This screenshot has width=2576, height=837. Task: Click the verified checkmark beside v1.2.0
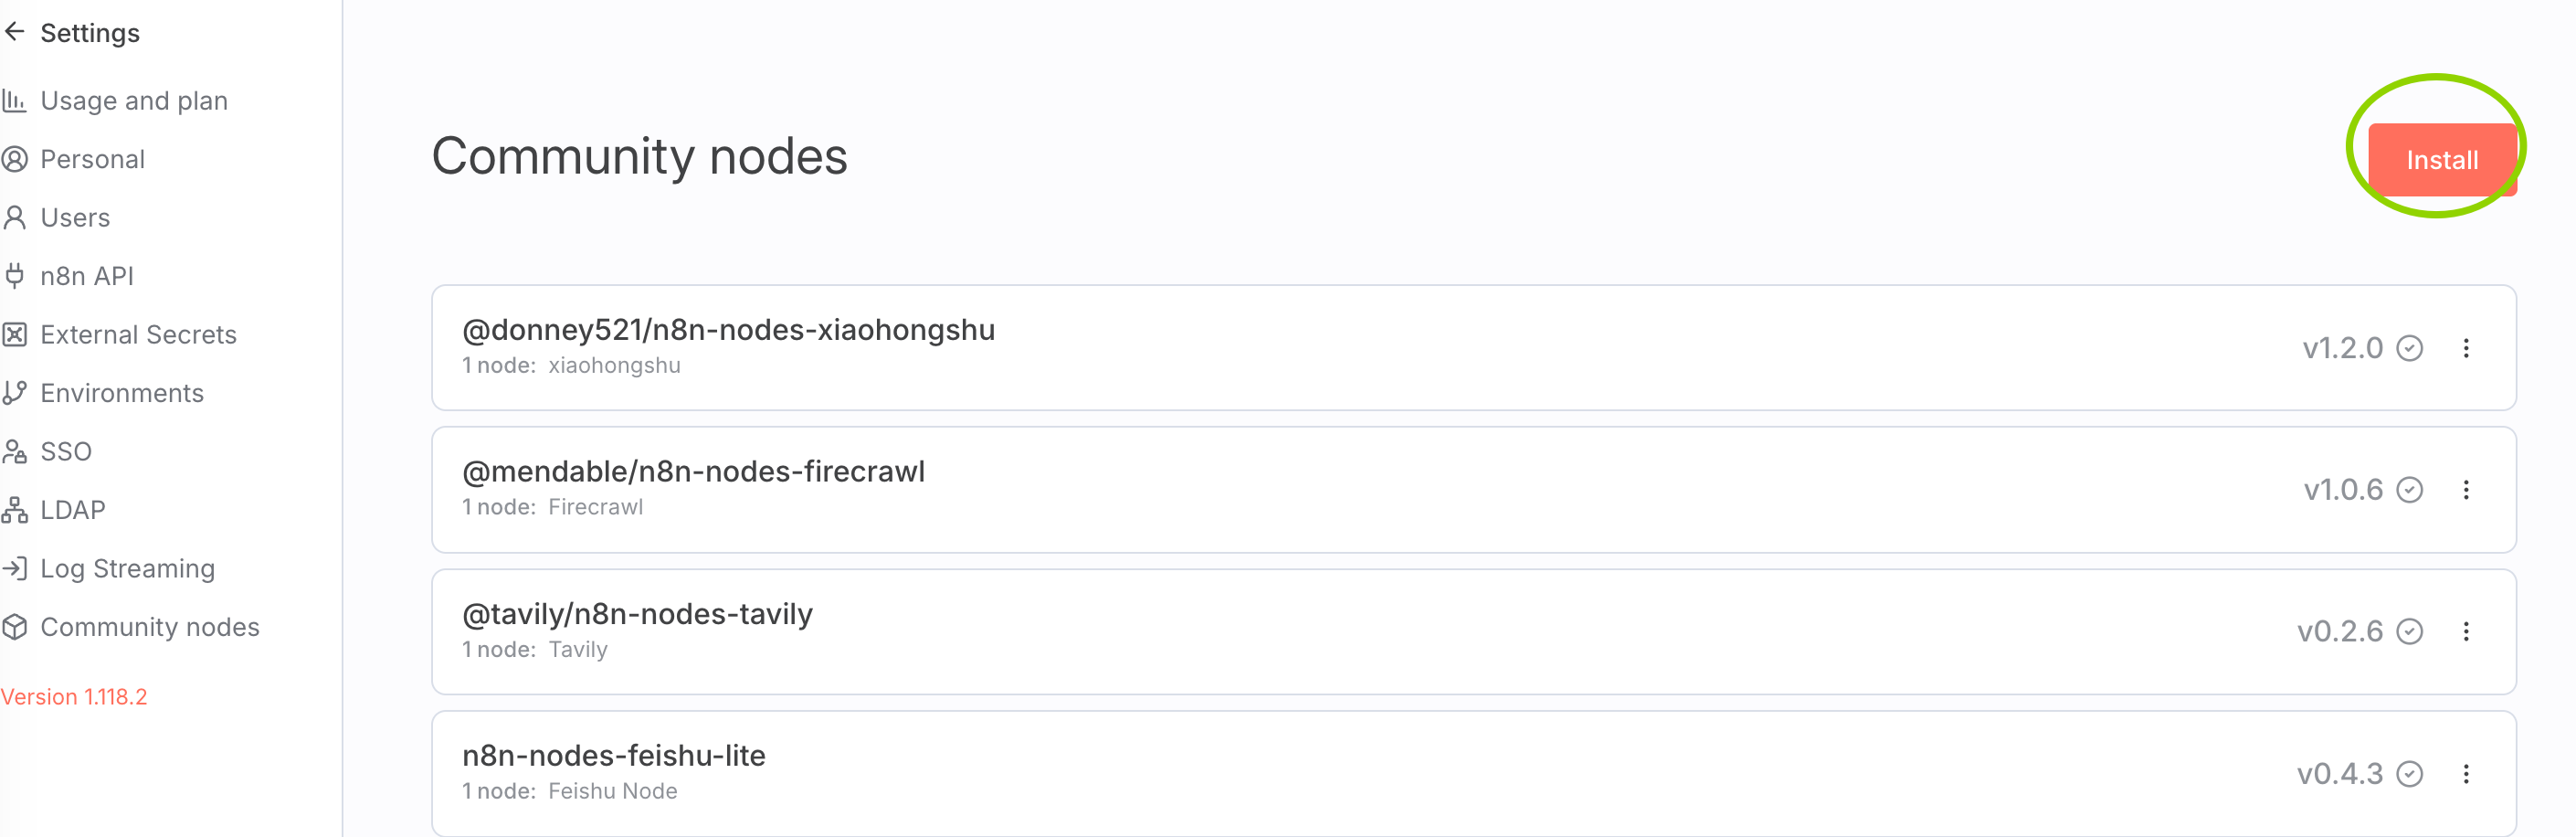click(x=2410, y=348)
